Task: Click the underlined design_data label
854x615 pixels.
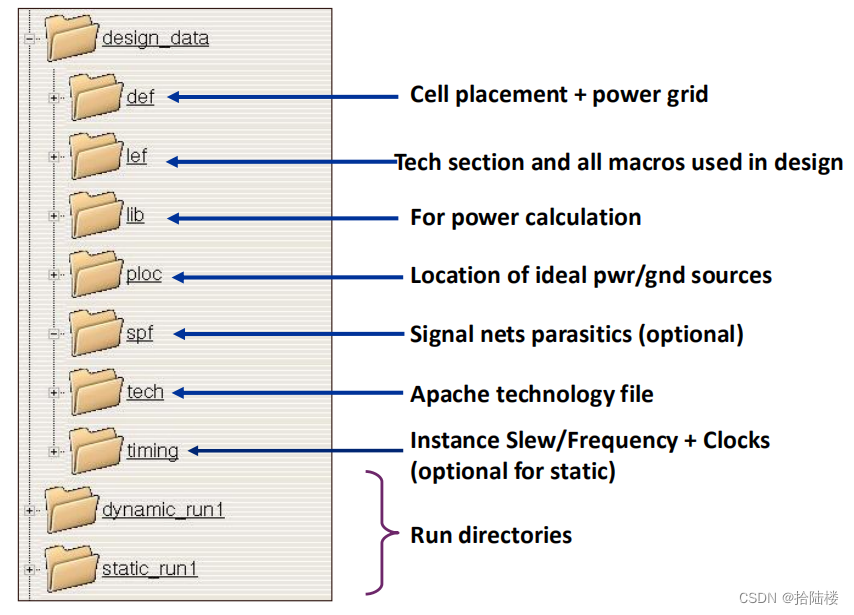Action: [154, 38]
